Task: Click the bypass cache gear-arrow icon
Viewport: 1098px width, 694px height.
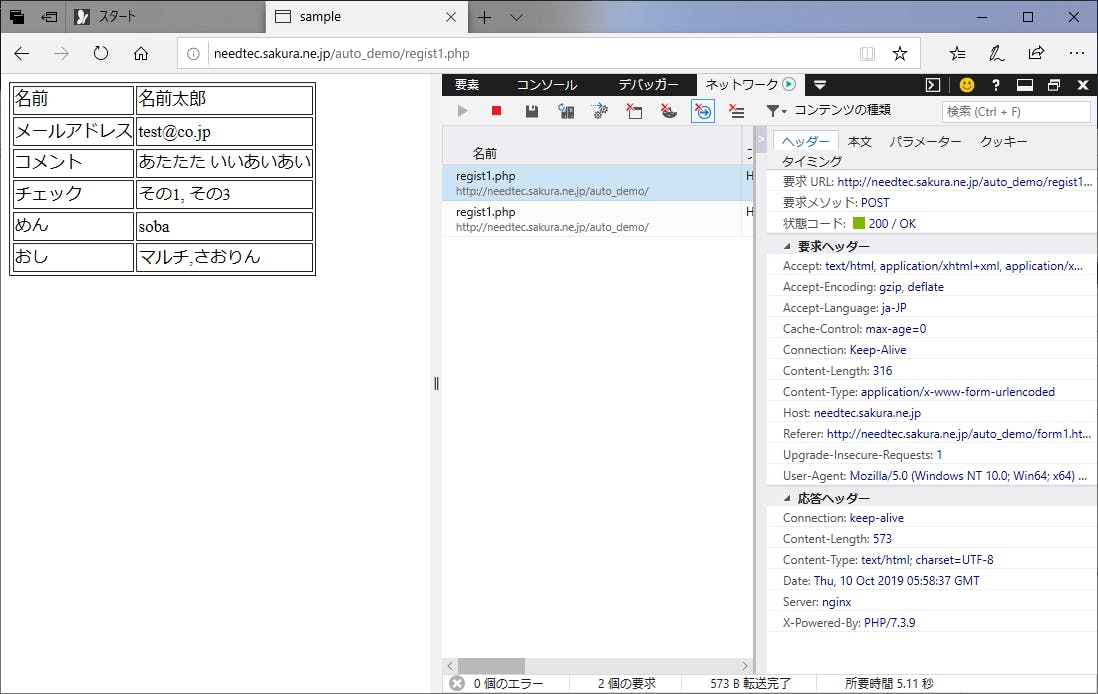Action: click(600, 111)
